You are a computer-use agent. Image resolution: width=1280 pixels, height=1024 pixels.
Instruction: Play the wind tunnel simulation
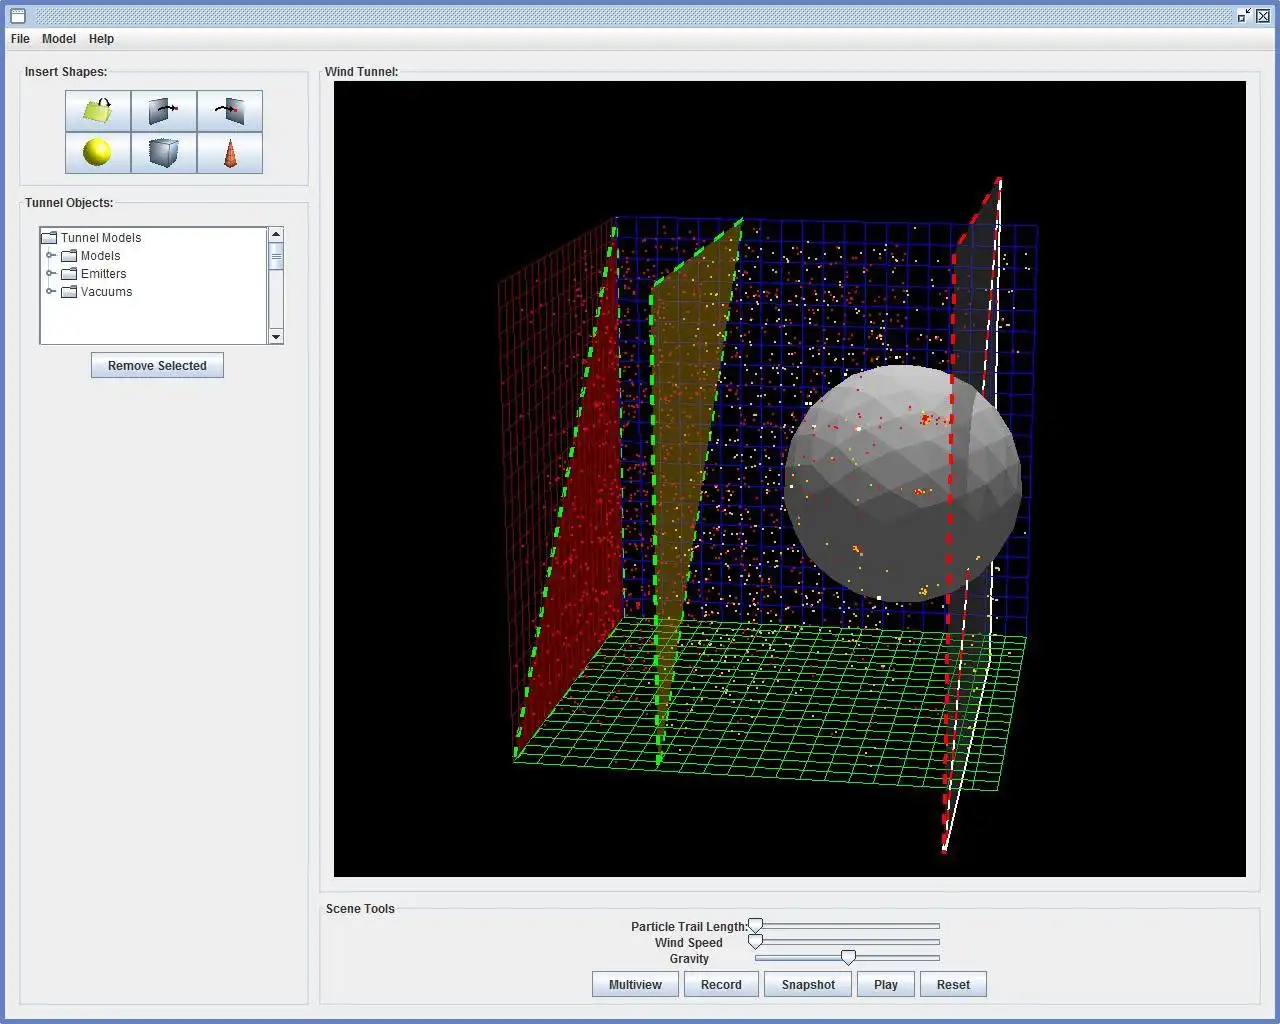(886, 985)
